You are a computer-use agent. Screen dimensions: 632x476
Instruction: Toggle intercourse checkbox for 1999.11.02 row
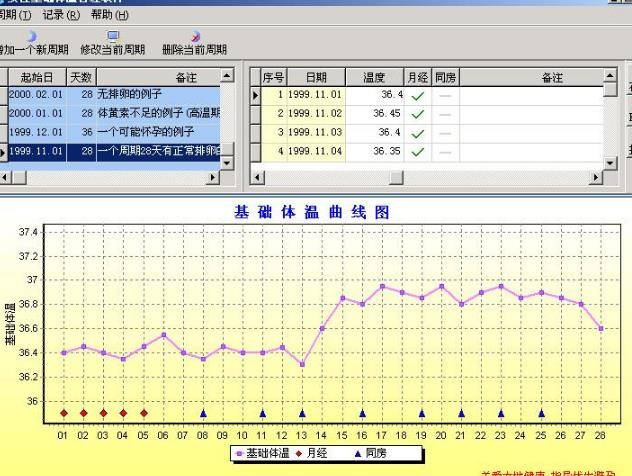point(445,114)
